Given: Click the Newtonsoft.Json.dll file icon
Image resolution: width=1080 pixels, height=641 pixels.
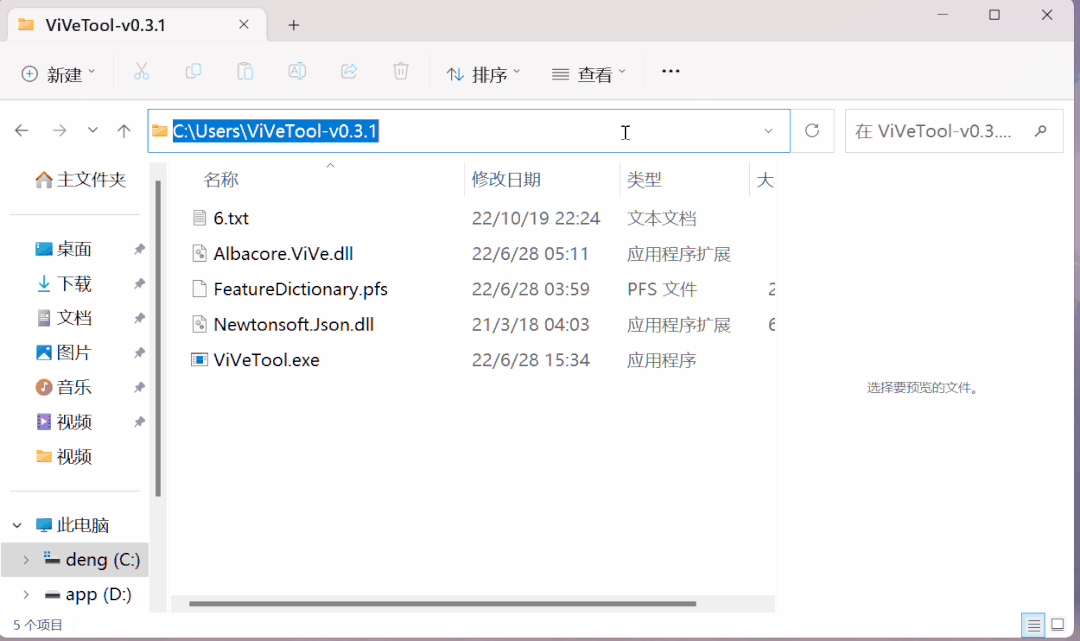Looking at the screenshot, I should click(x=199, y=324).
